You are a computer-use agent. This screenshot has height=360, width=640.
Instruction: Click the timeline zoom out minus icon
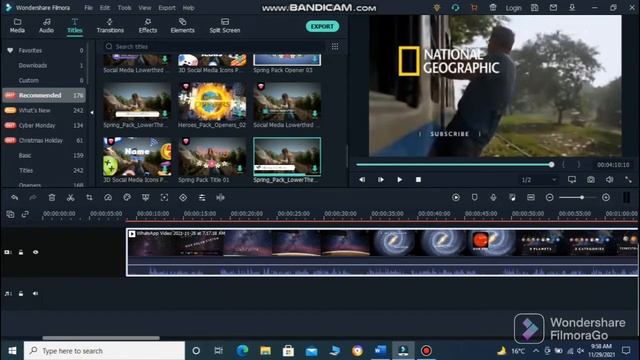[x=549, y=198]
